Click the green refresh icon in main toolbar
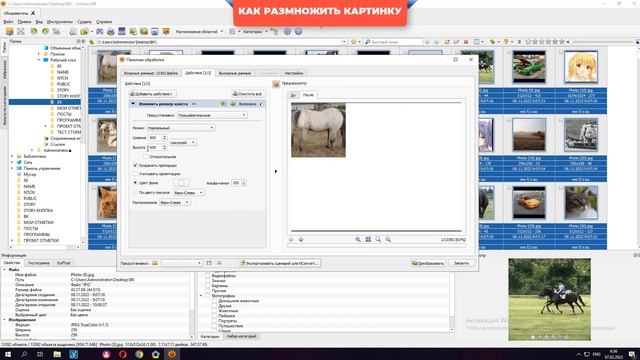 34,31
